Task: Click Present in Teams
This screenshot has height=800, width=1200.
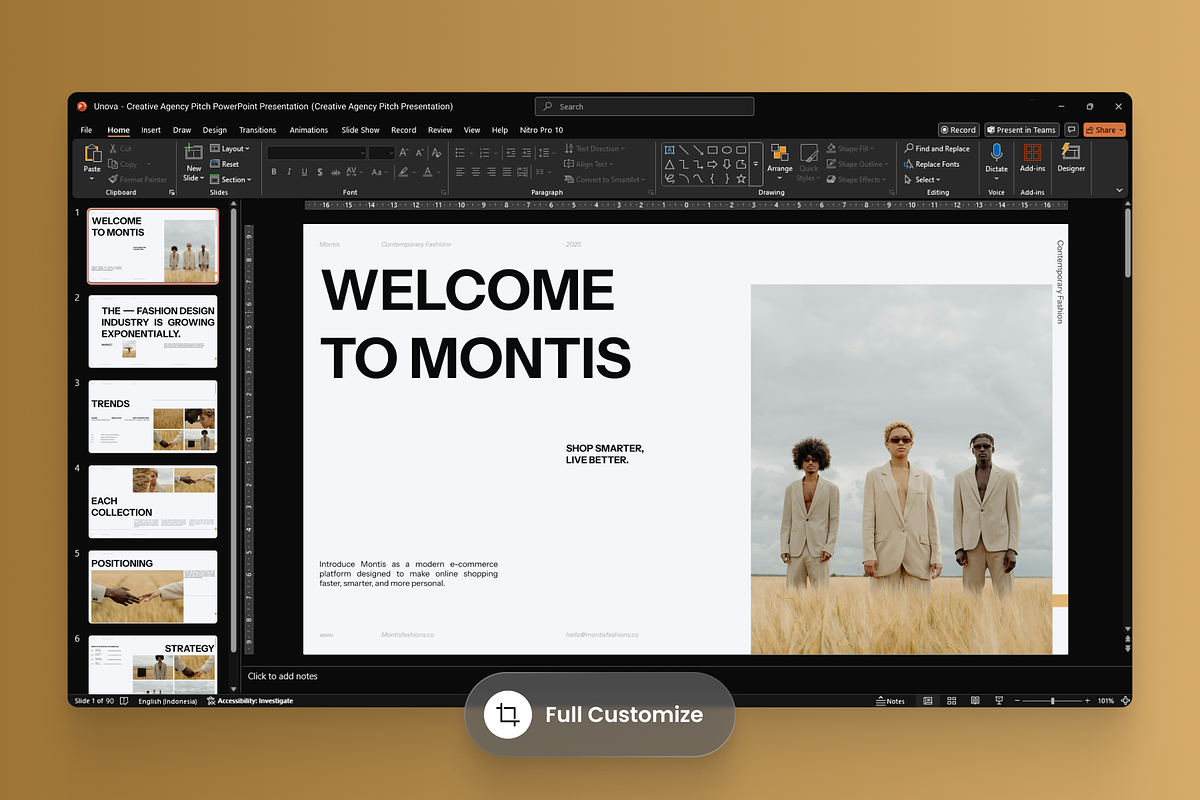Action: click(1021, 130)
